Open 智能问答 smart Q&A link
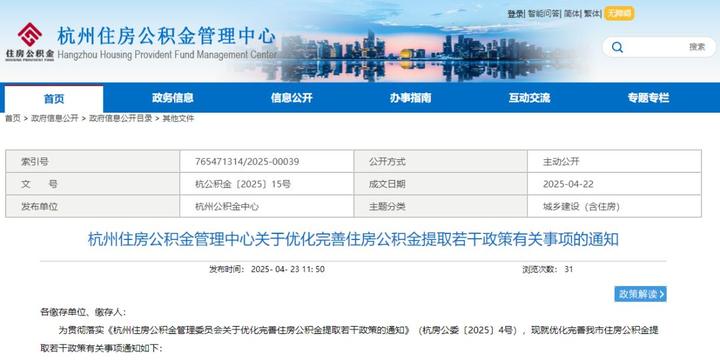Image resolution: width=720 pixels, height=360 pixels. pos(544,14)
